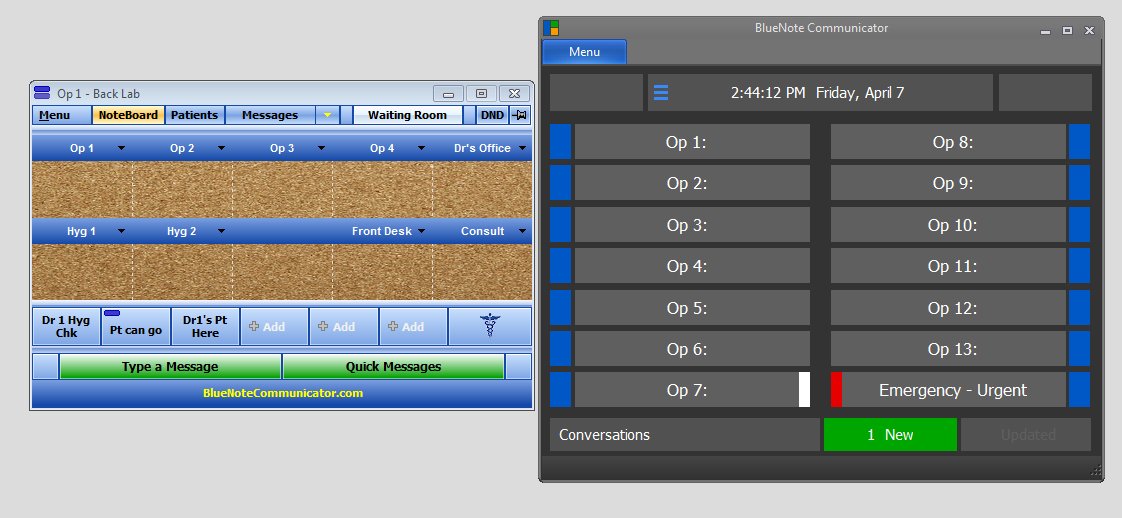
Task: Click the red indicator on Emergency - Urgent
Action: point(836,390)
